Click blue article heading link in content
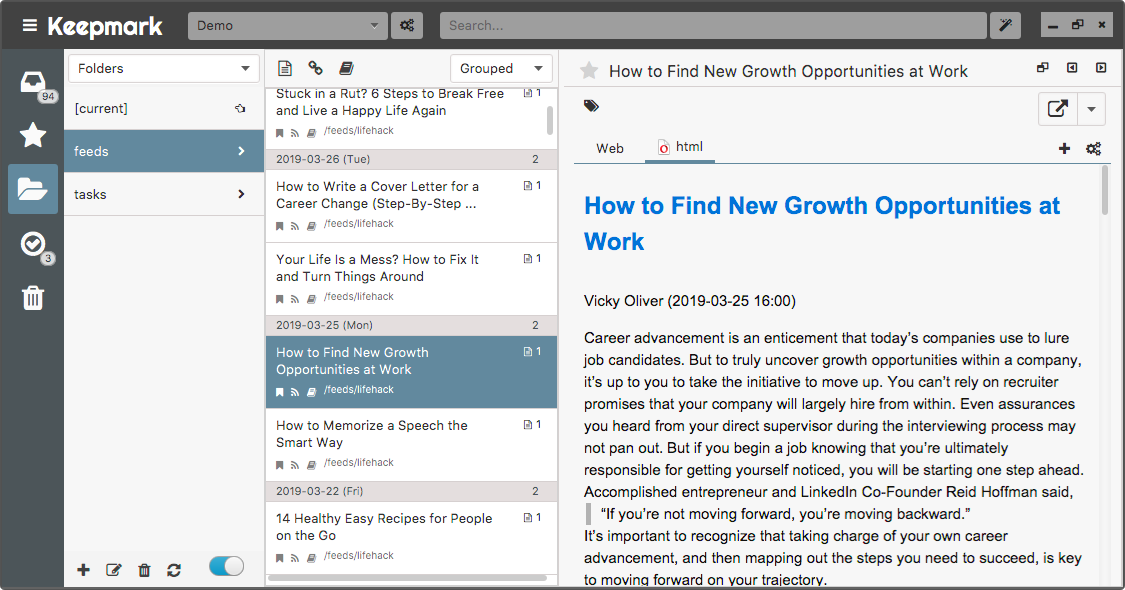 click(x=822, y=223)
